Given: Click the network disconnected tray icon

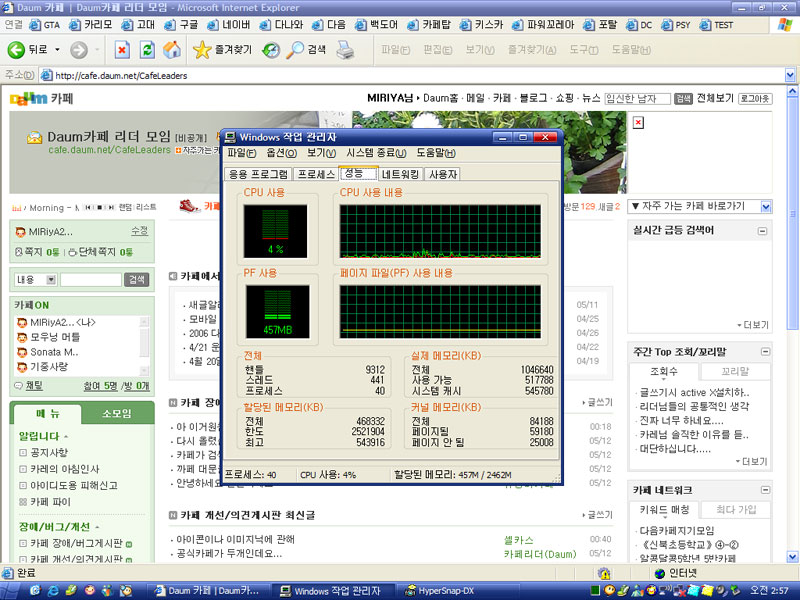Looking at the screenshot, I should [679, 591].
